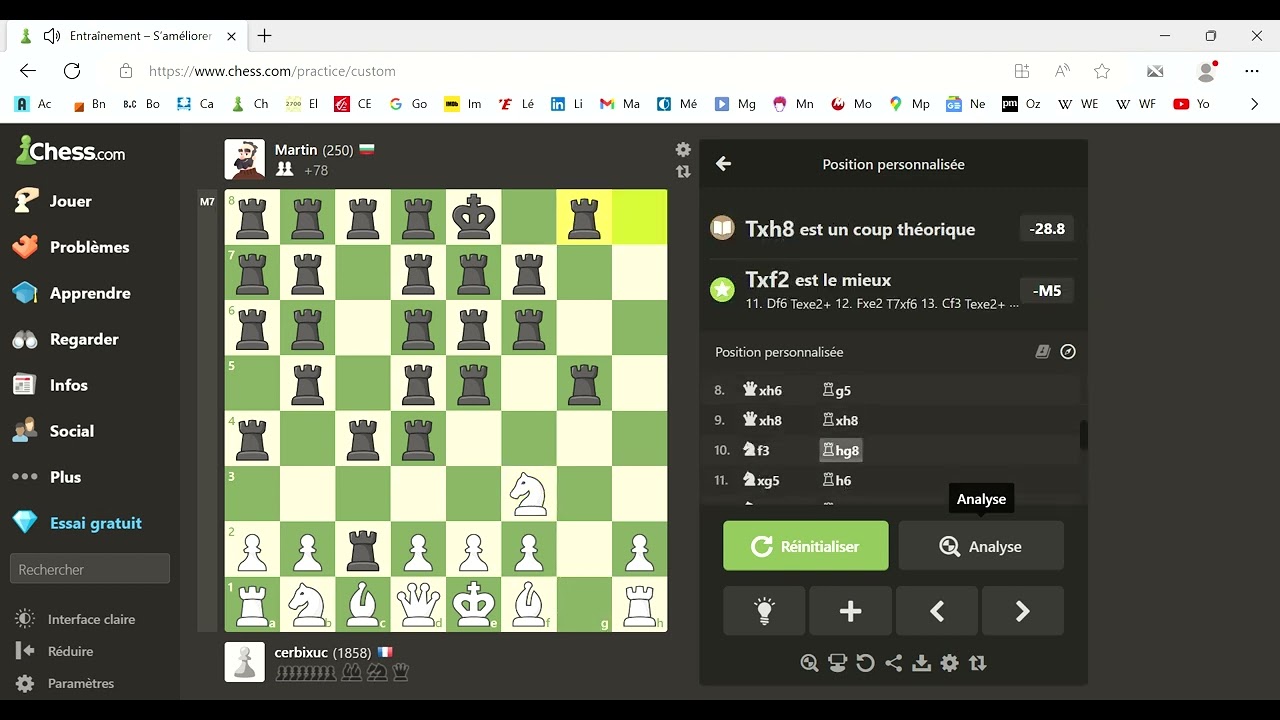Step back one move with the left chevron
1280x720 pixels.
point(937,612)
